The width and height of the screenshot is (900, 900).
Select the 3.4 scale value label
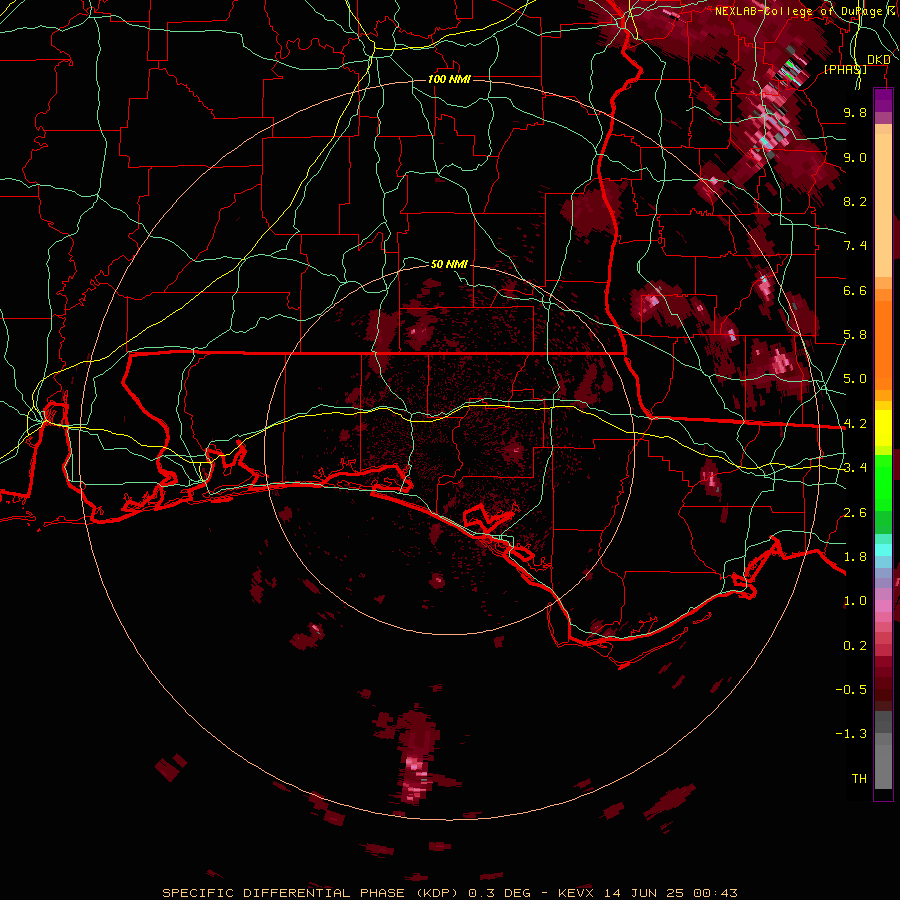click(855, 468)
